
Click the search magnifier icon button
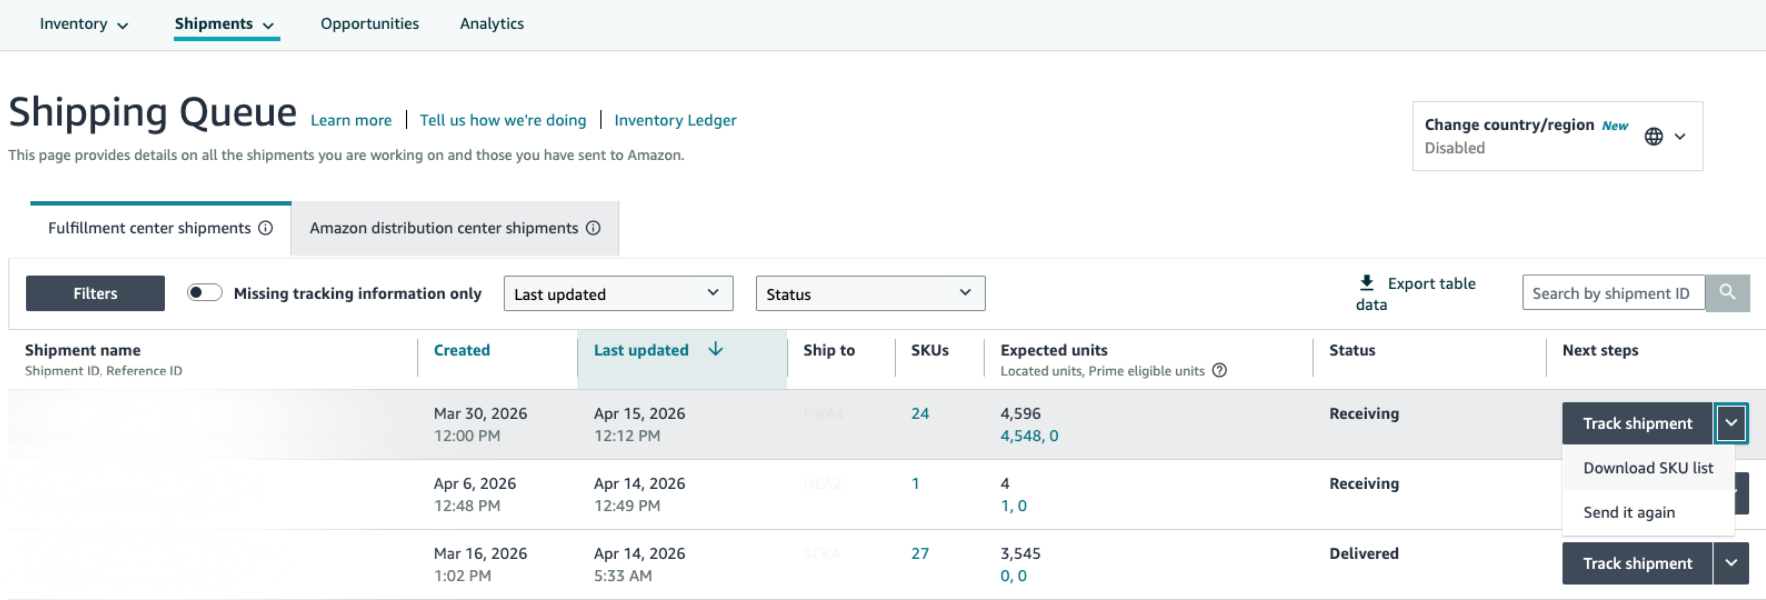click(x=1727, y=293)
